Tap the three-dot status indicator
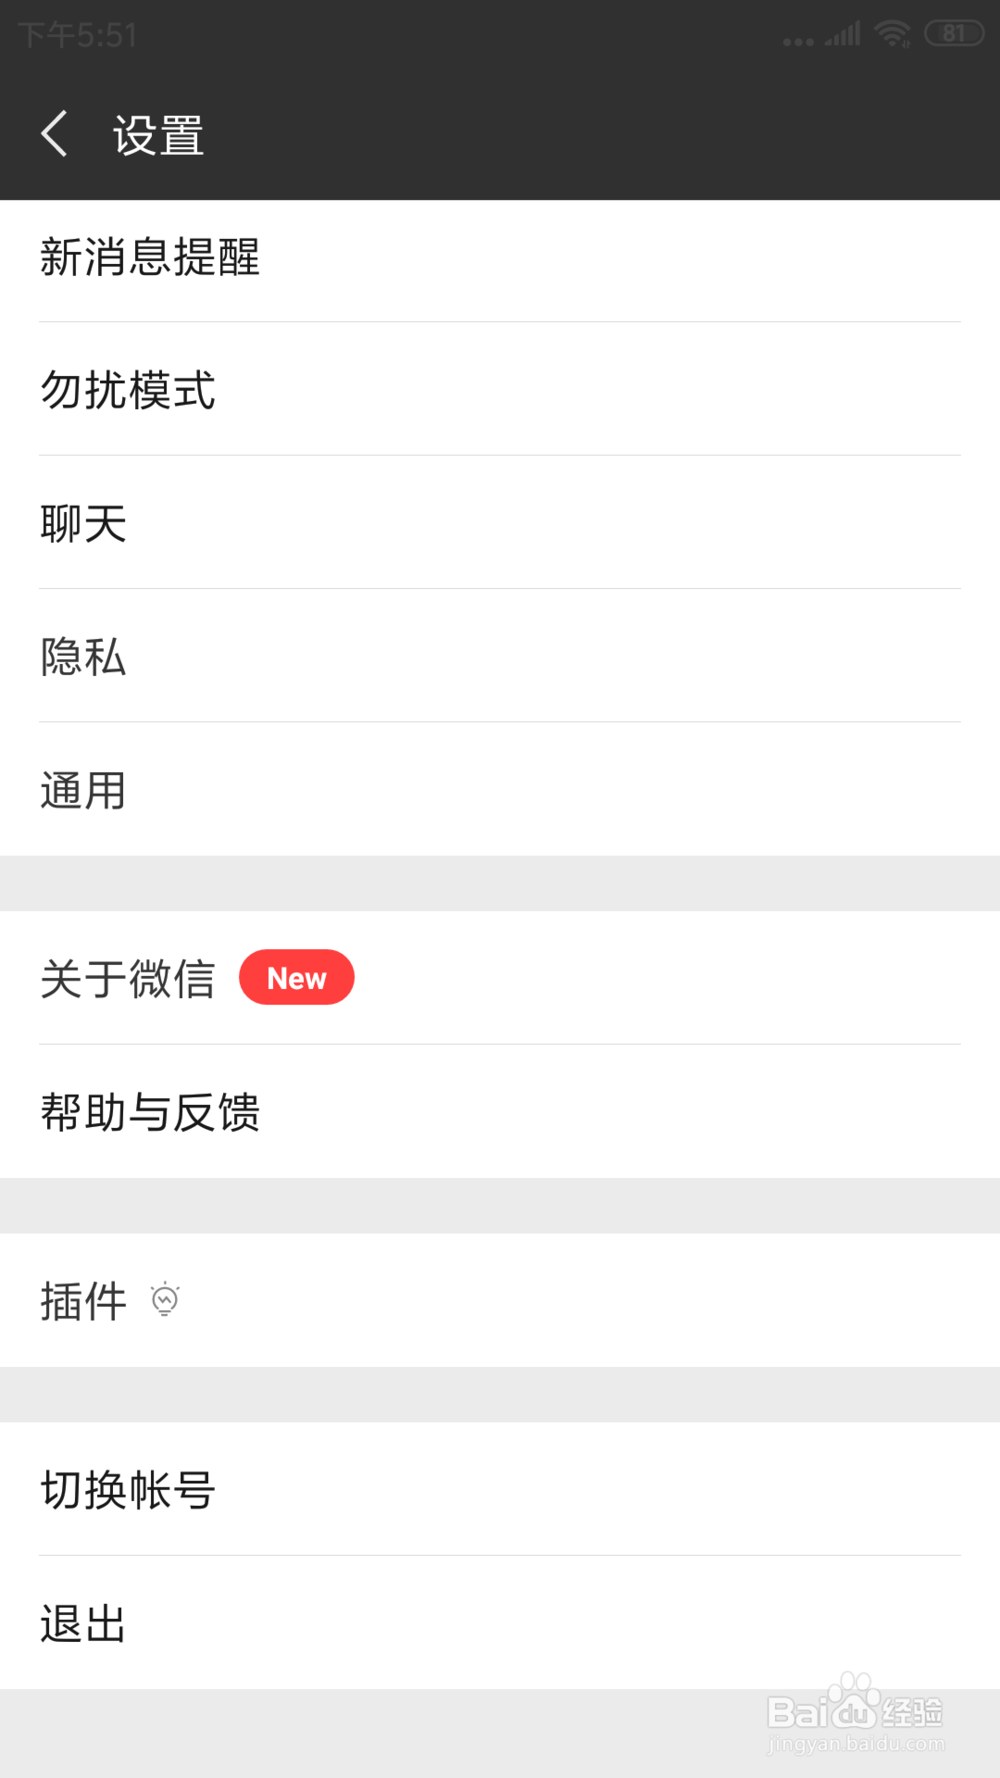The height and width of the screenshot is (1778, 1000). (798, 42)
